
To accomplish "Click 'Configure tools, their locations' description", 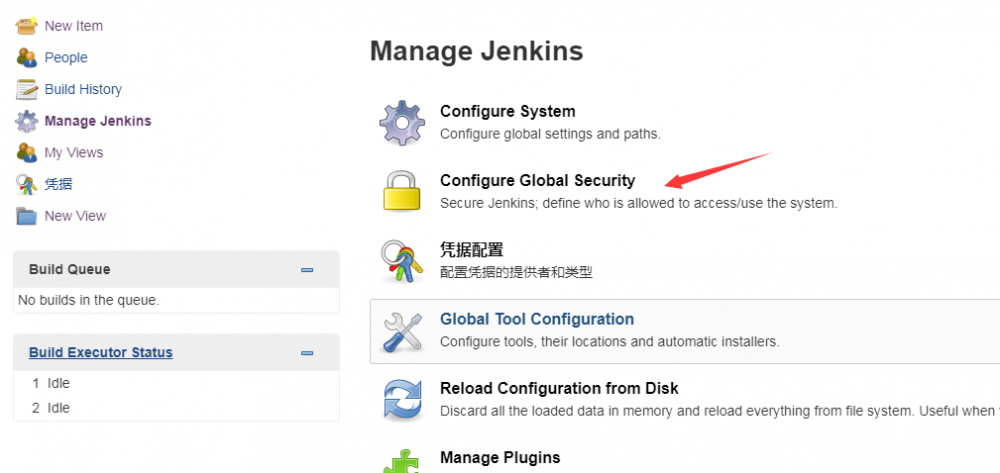I will pyautogui.click(x=610, y=342).
